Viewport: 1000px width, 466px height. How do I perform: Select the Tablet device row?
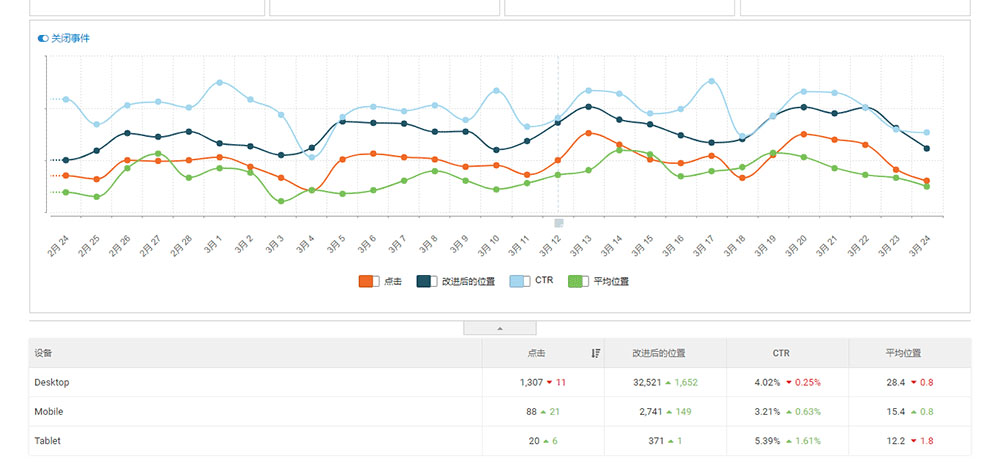coord(48,441)
